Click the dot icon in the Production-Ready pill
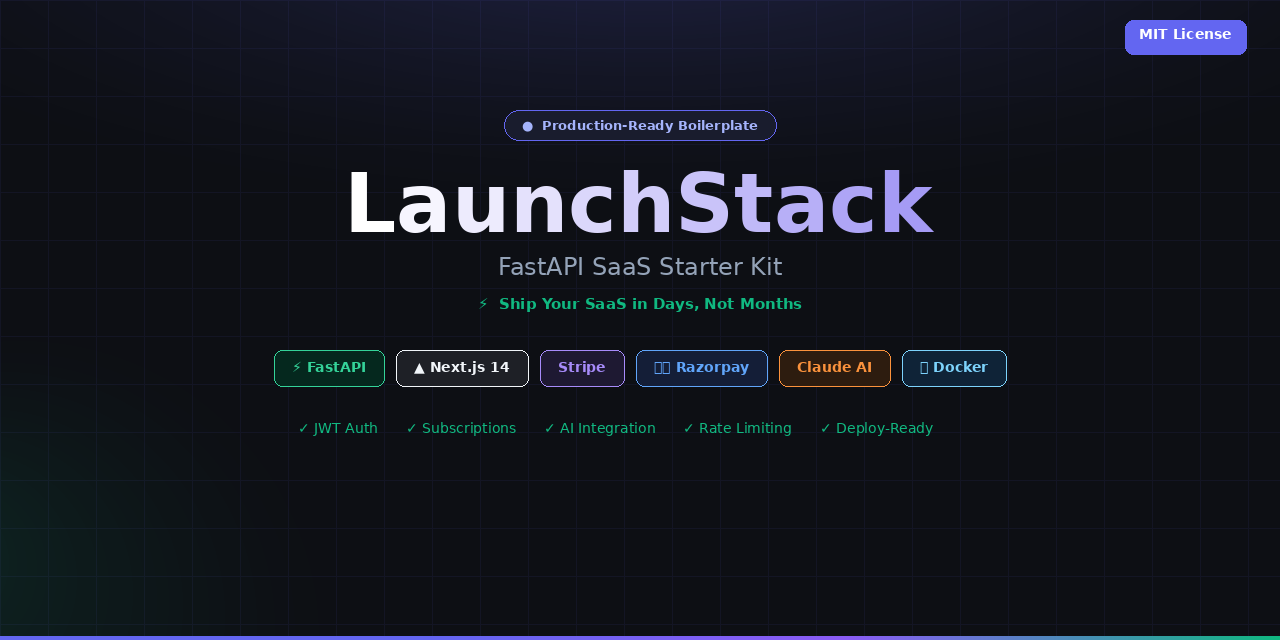Image resolution: width=1280 pixels, height=640 pixels. pos(527,126)
